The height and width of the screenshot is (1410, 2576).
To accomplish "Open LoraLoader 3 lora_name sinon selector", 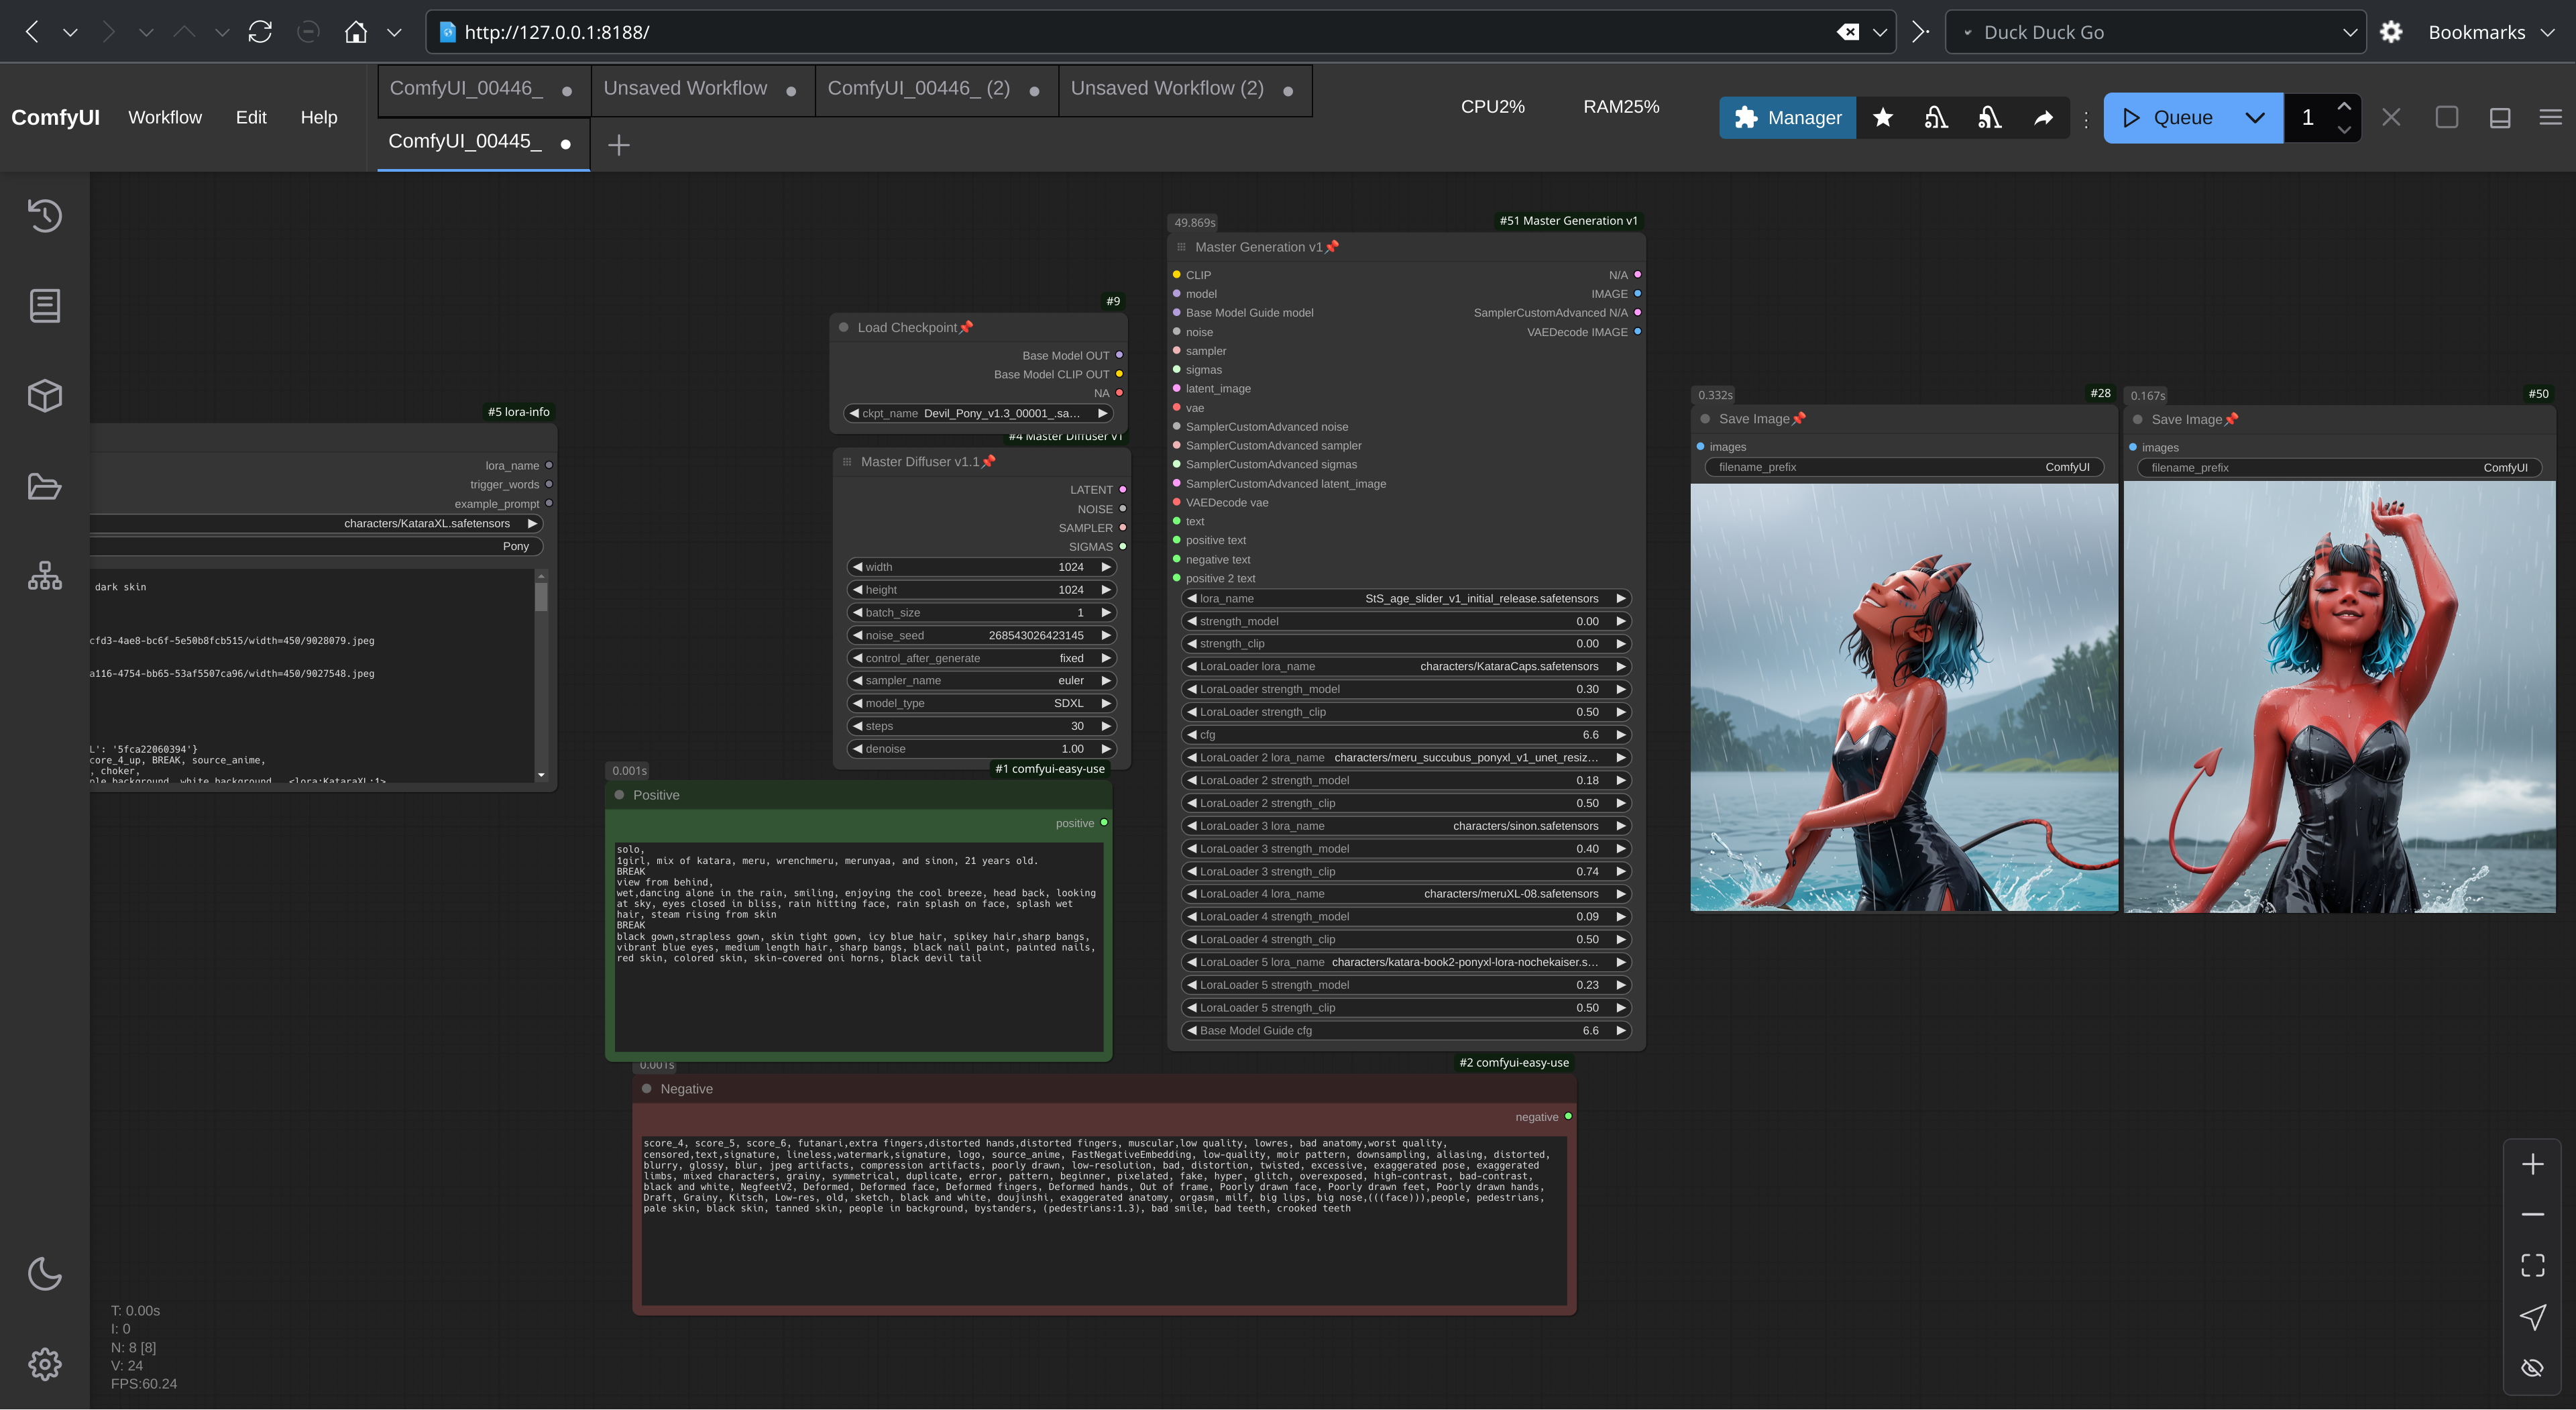I will 1405,826.
